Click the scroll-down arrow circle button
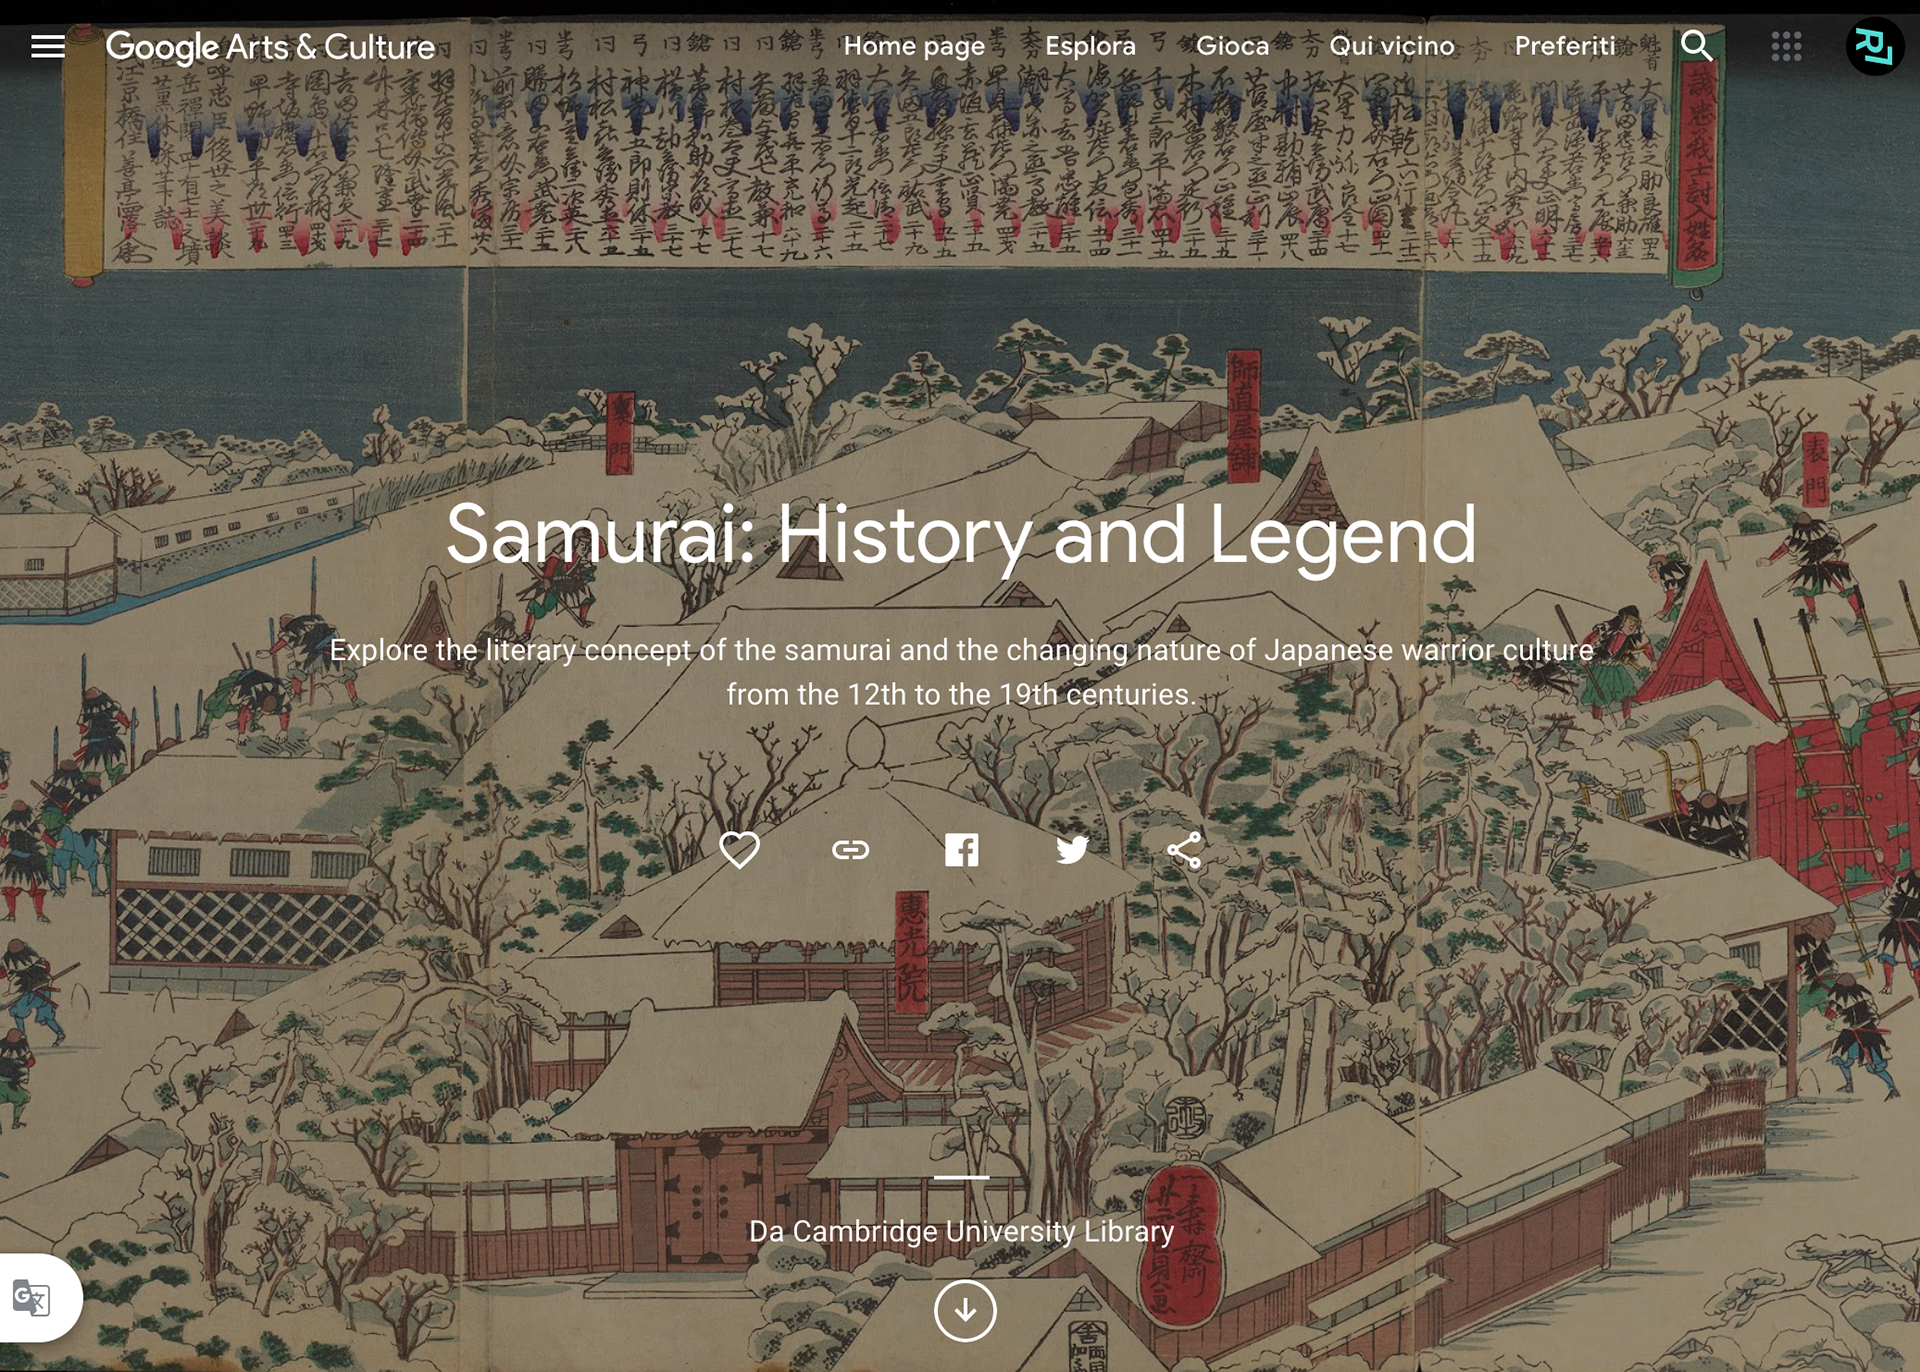The width and height of the screenshot is (1920, 1372). (965, 1310)
